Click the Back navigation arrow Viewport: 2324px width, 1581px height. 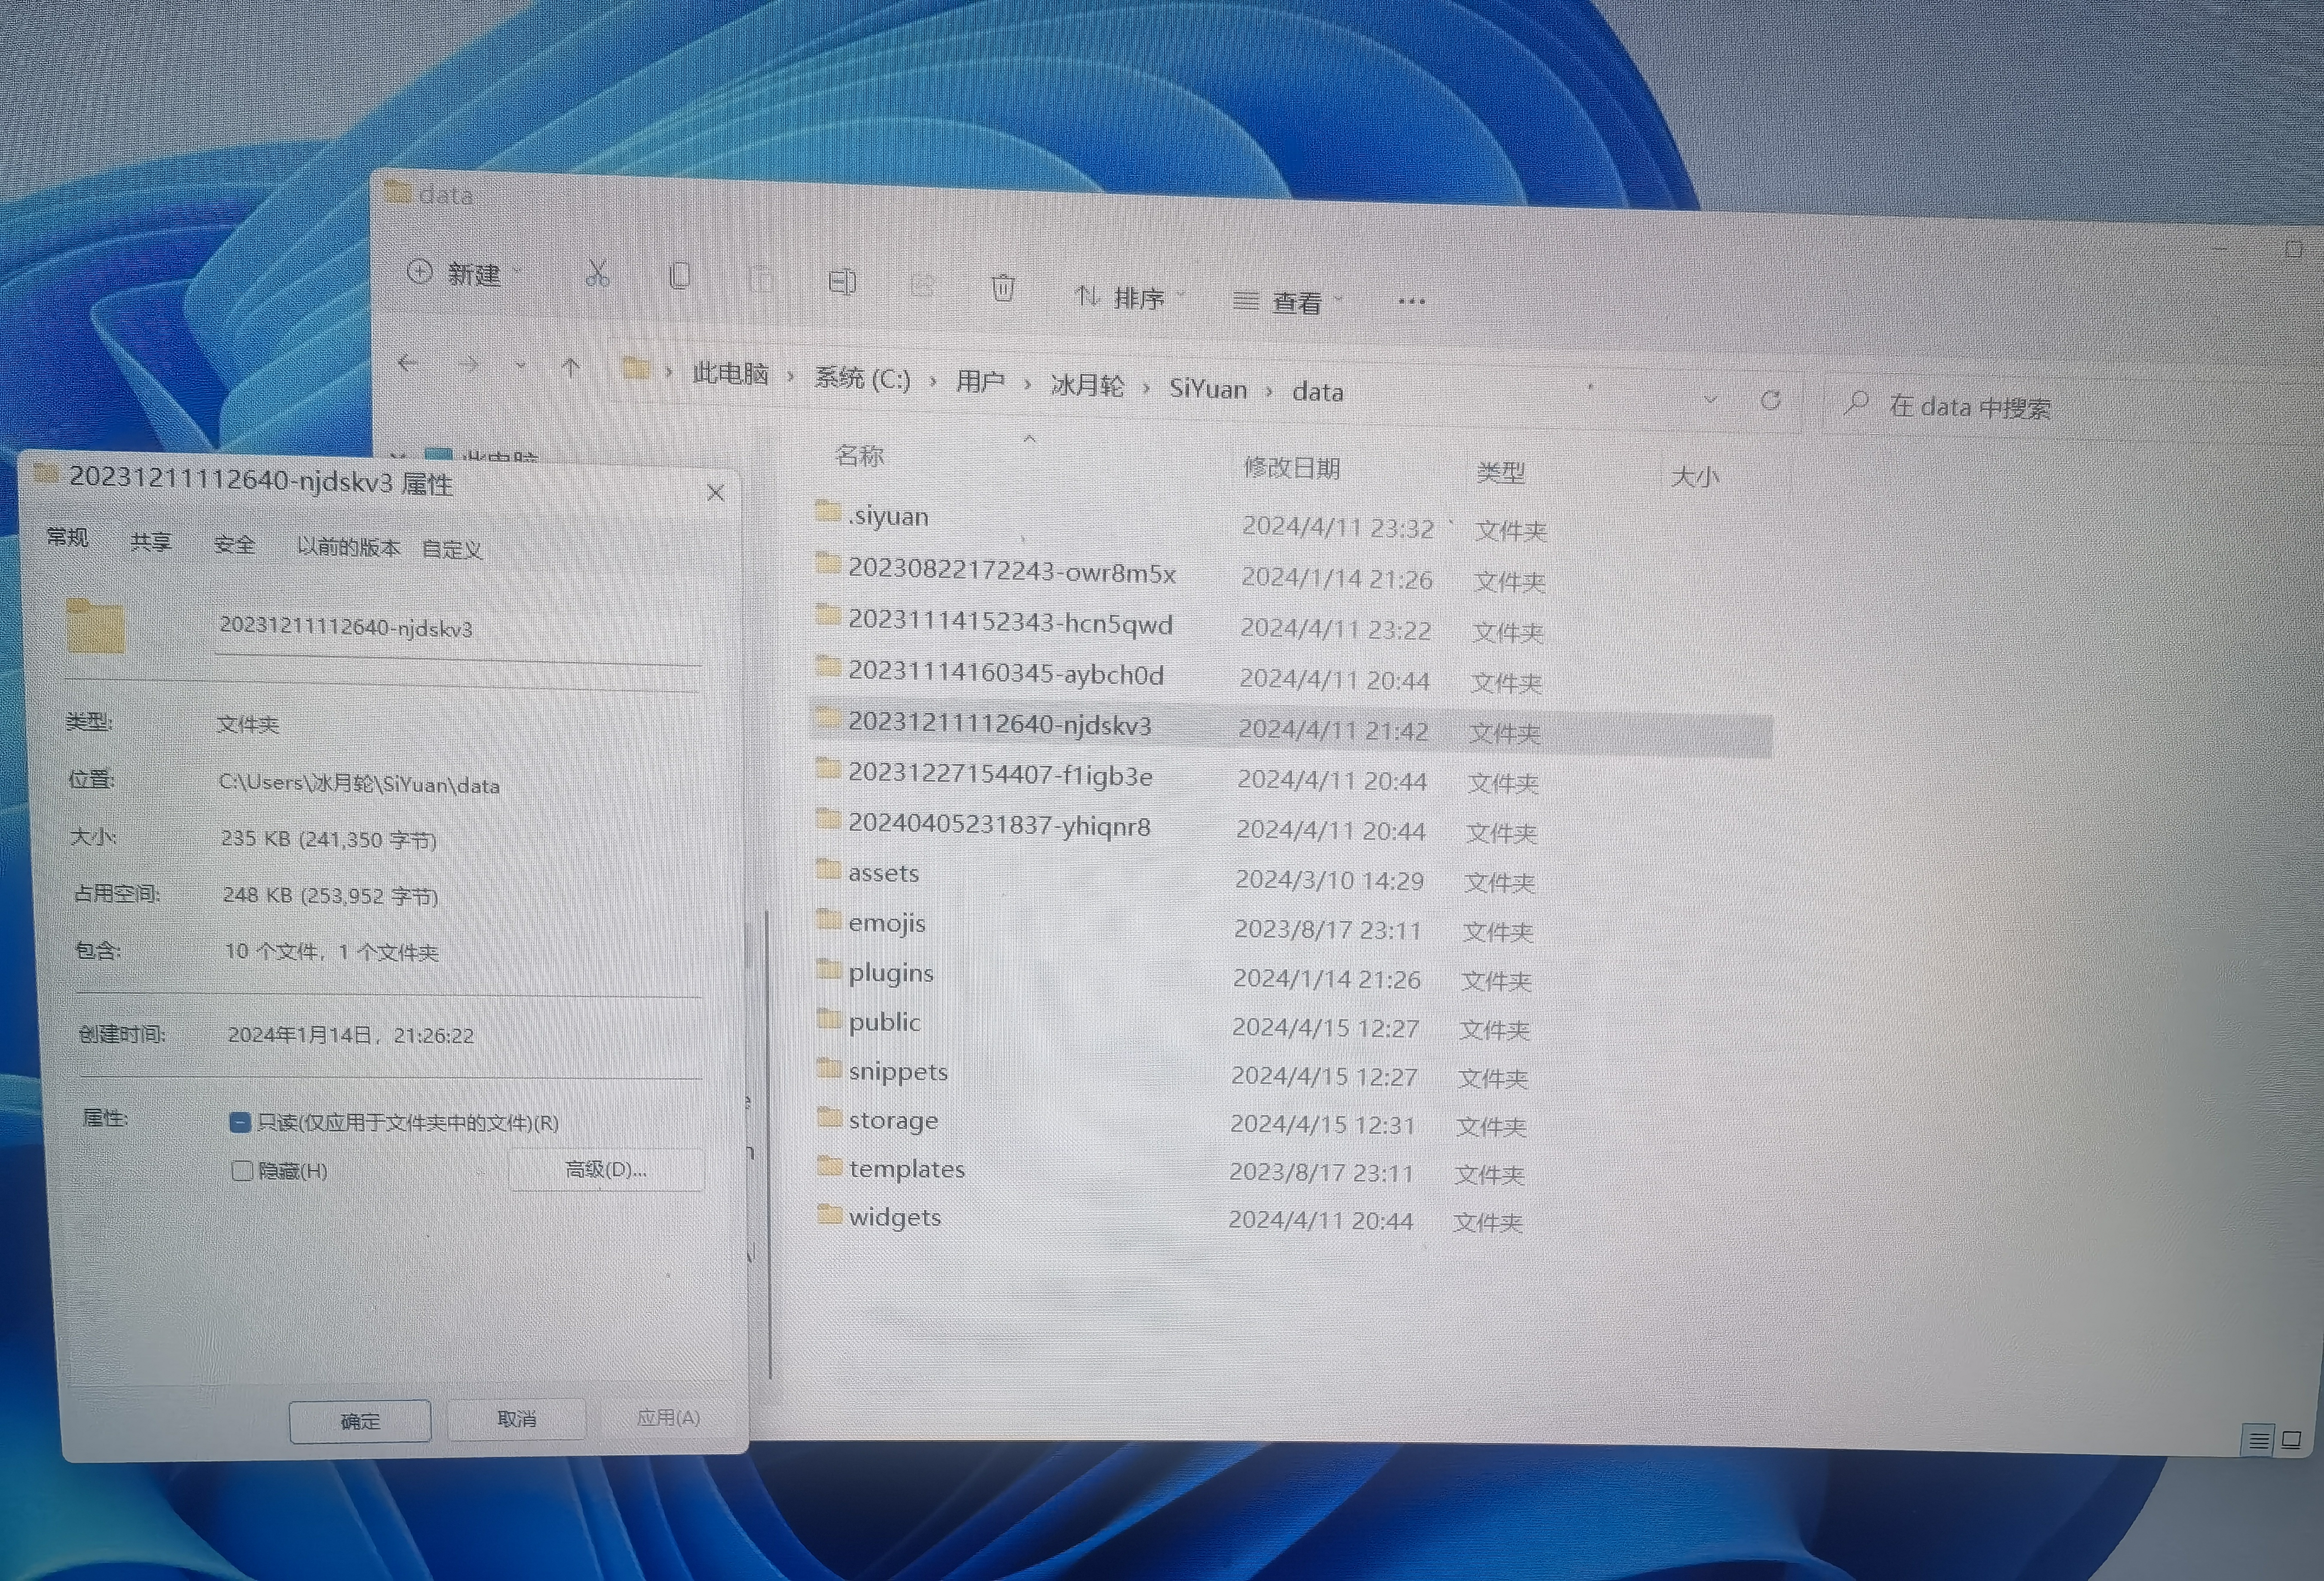407,363
